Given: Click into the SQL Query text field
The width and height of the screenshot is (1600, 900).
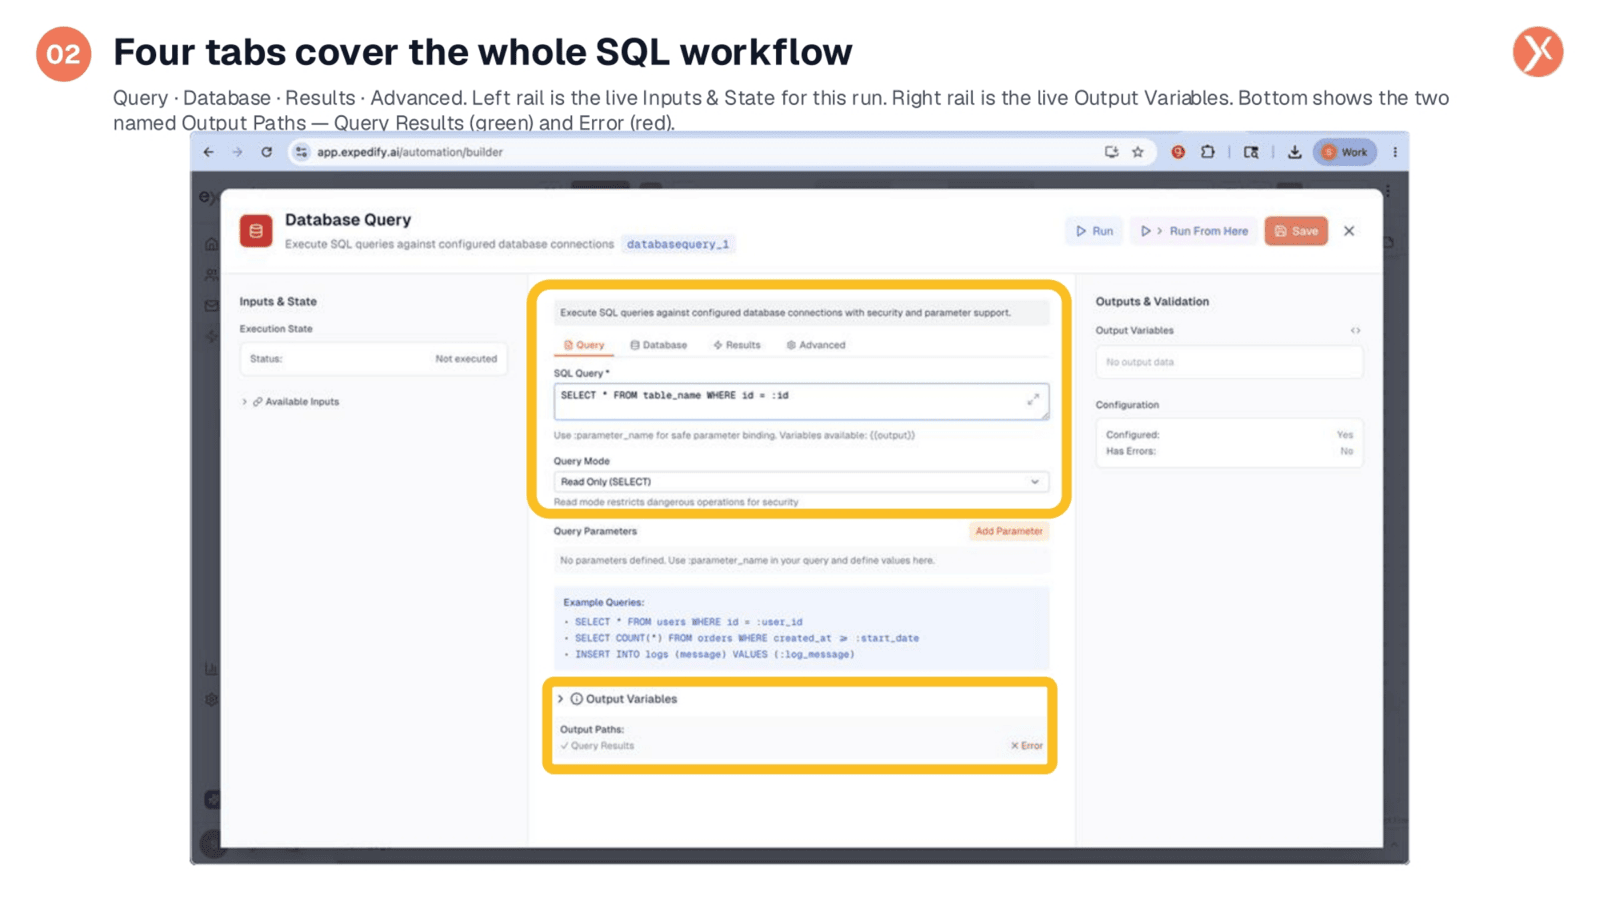Looking at the screenshot, I should point(801,402).
